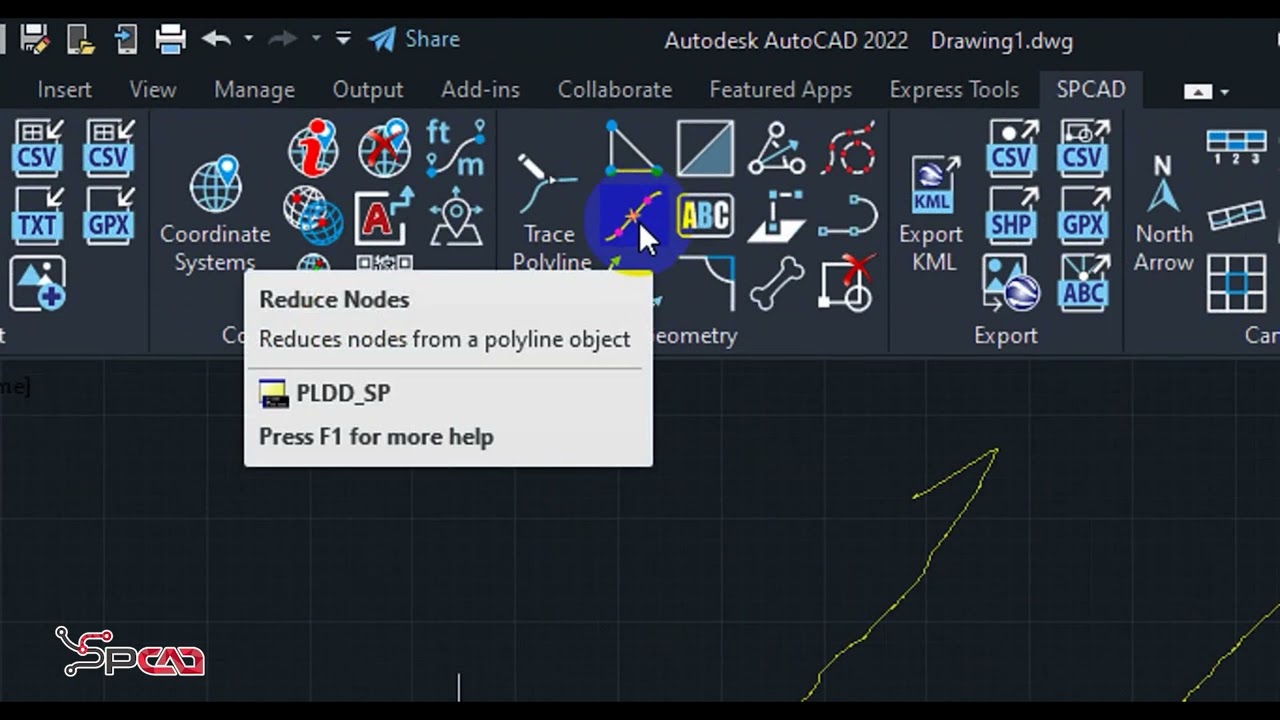Viewport: 1280px width, 720px height.
Task: Undo the last action with Undo arrow
Action: tap(216, 39)
